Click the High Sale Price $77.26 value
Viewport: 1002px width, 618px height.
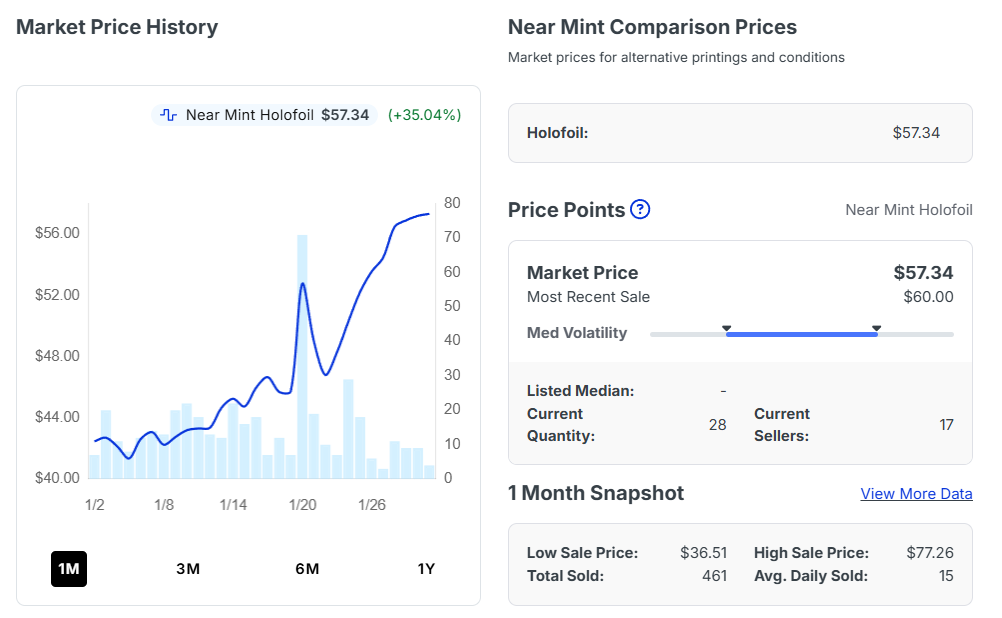pos(930,553)
